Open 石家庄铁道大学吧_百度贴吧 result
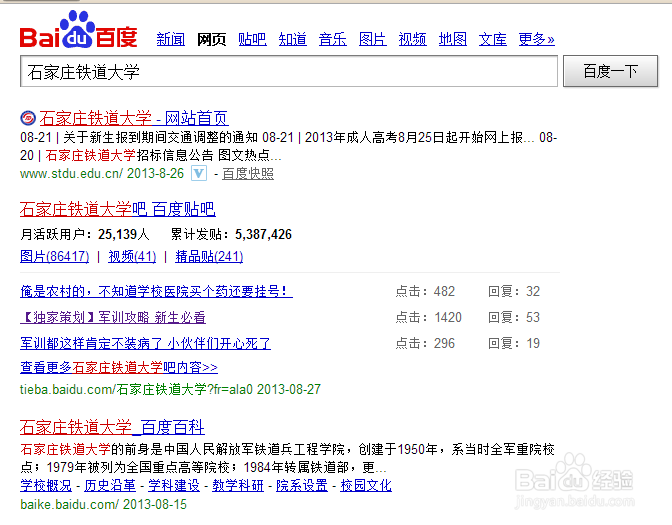 [x=117, y=209]
